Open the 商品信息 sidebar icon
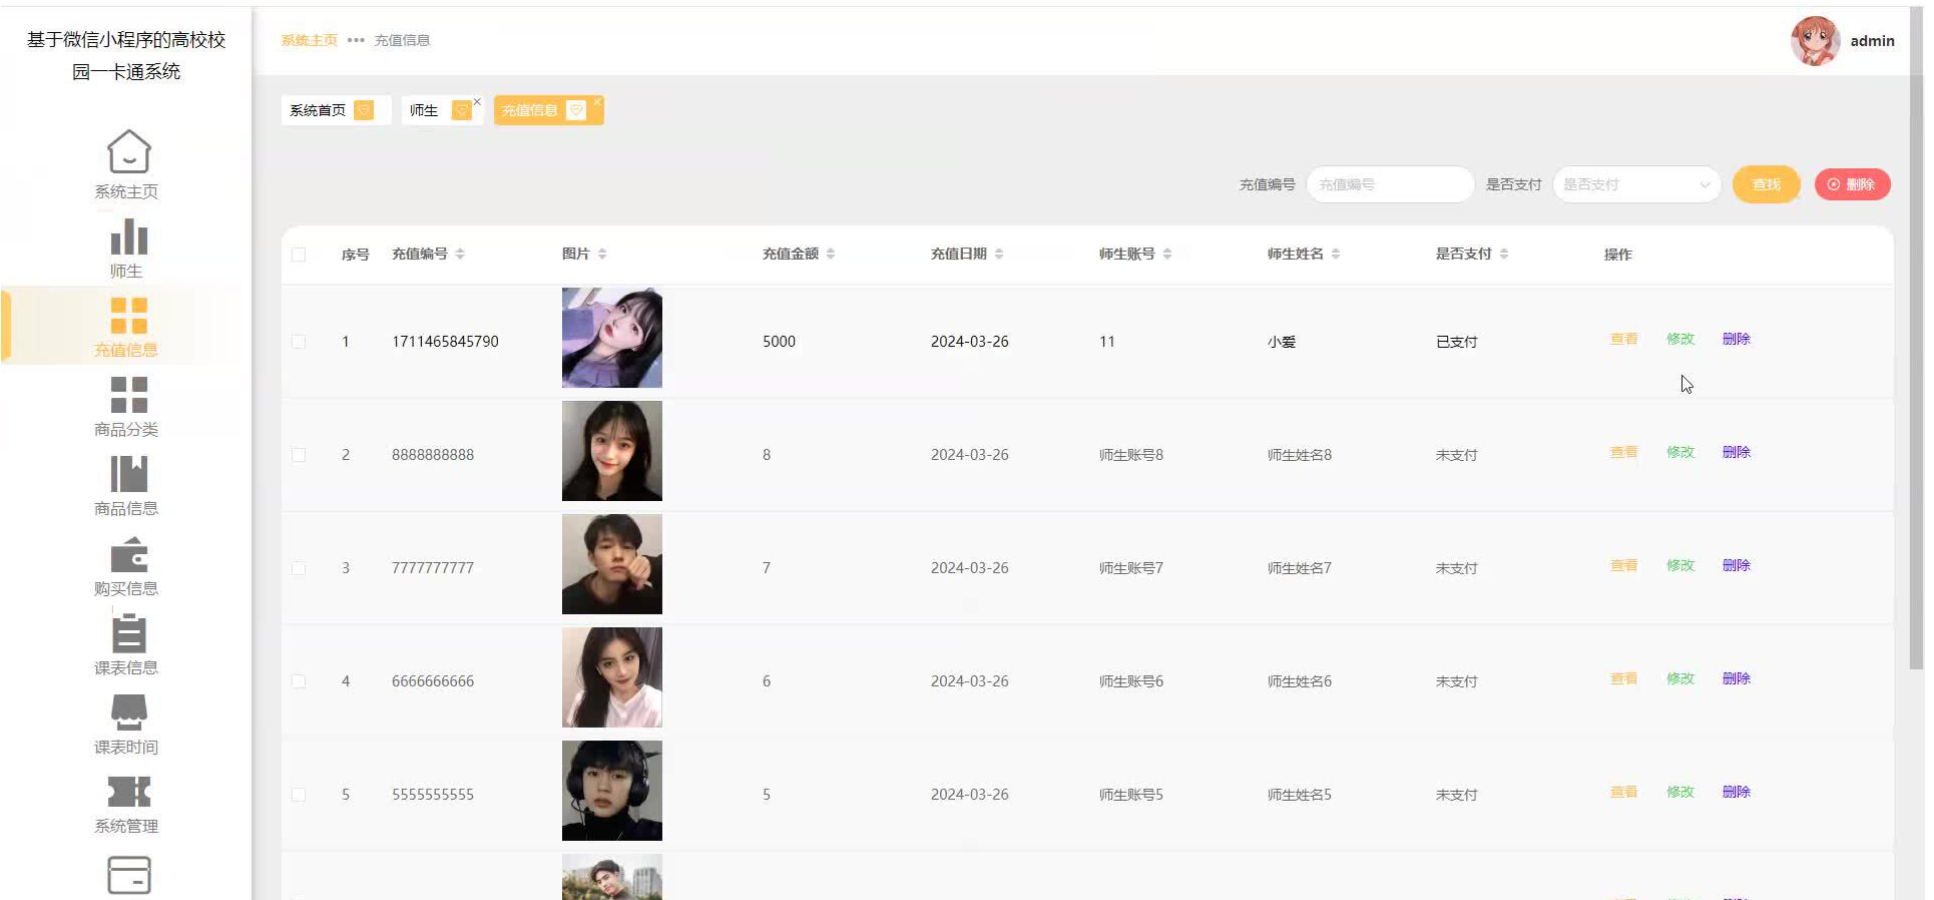The image size is (1934, 900). [129, 474]
